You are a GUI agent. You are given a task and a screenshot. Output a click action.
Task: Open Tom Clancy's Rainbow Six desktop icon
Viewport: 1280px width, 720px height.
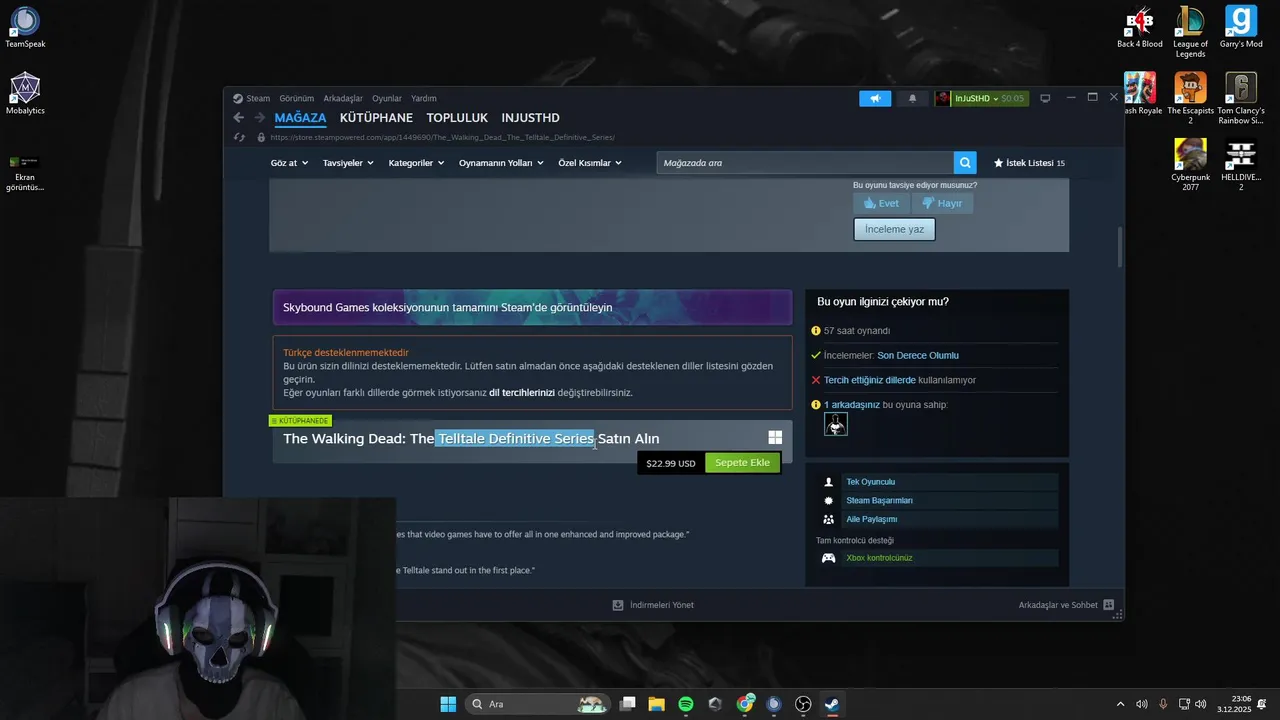tap(1241, 98)
